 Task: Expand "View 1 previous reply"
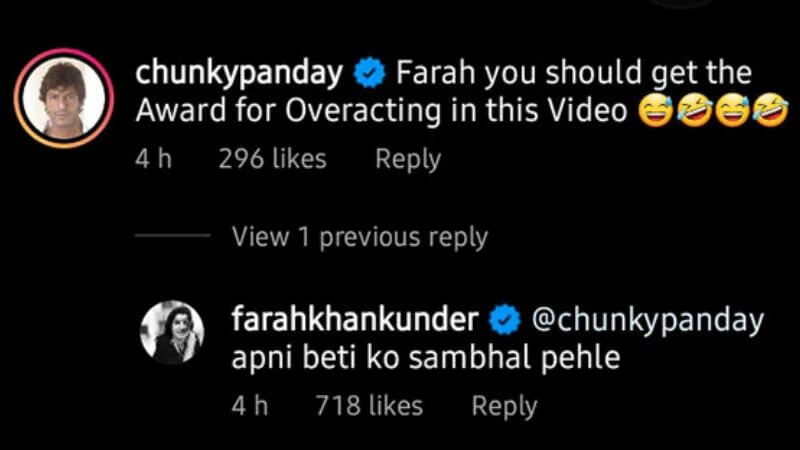[x=359, y=237]
